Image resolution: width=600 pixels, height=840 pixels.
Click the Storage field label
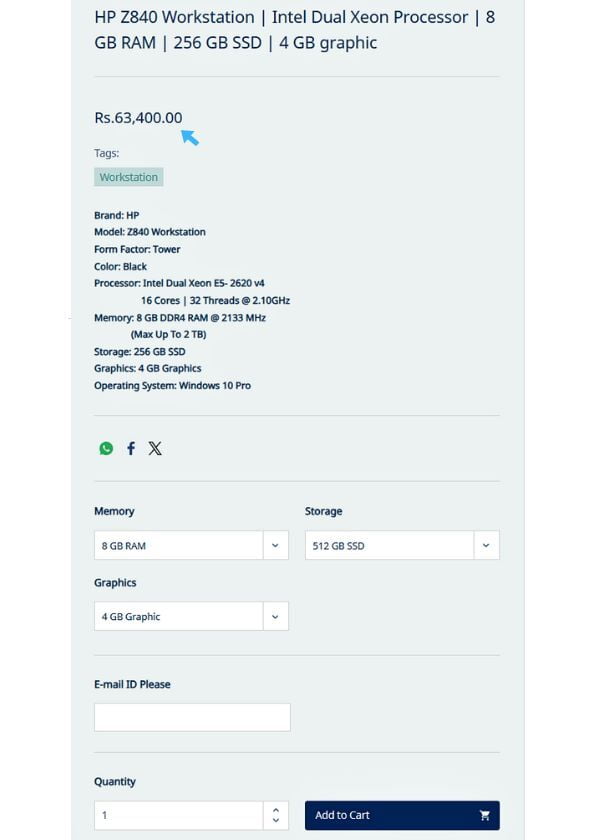(x=323, y=511)
